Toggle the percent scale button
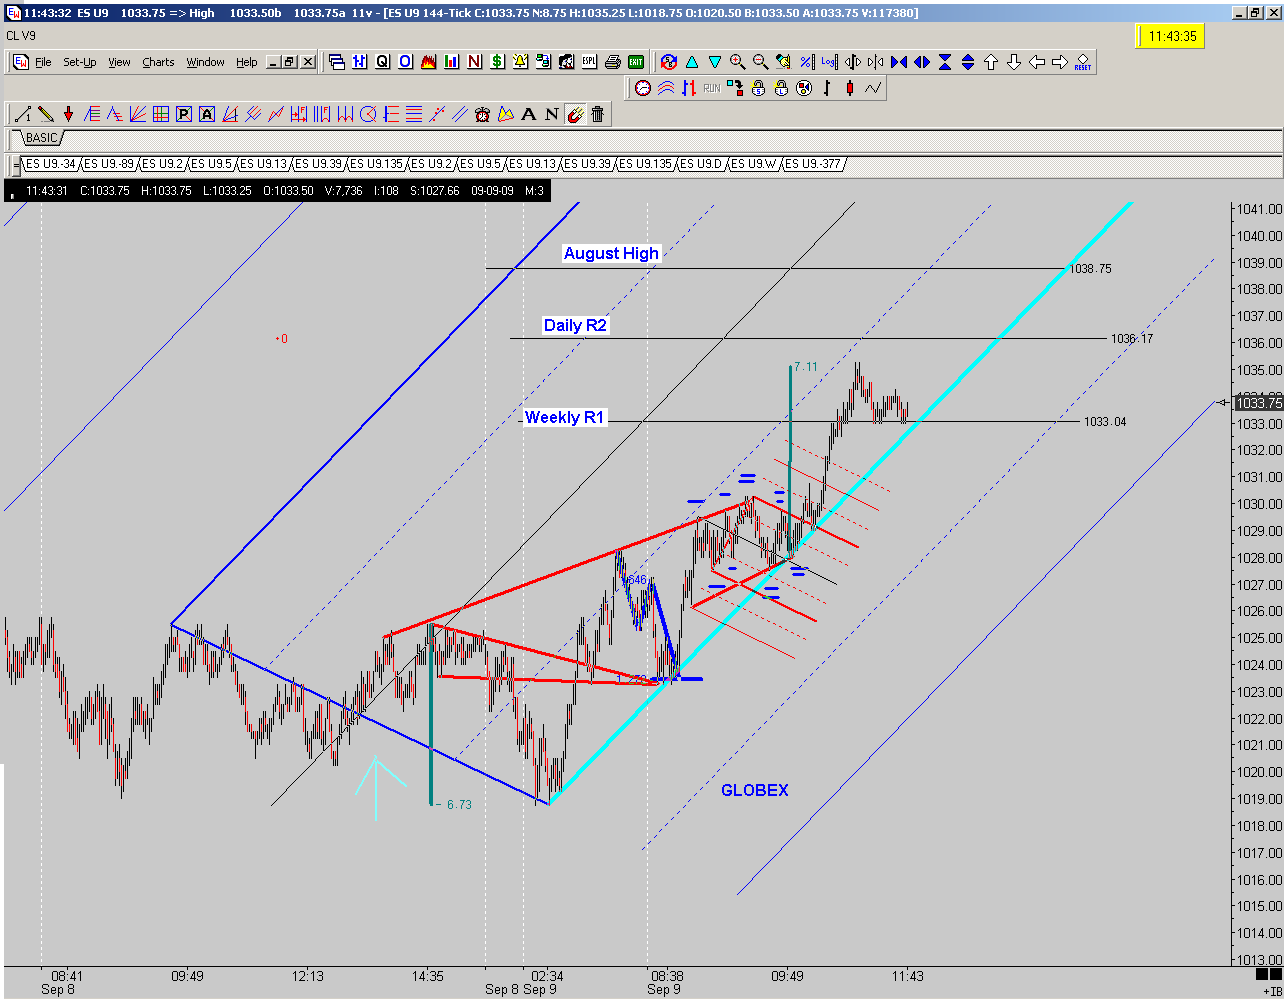The height and width of the screenshot is (1000, 1288). click(806, 62)
